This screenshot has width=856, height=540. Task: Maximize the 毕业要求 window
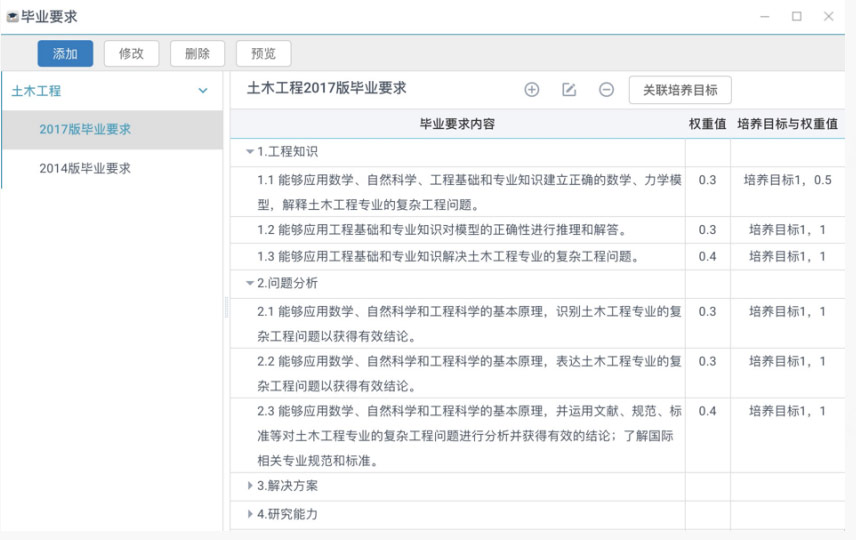[796, 17]
